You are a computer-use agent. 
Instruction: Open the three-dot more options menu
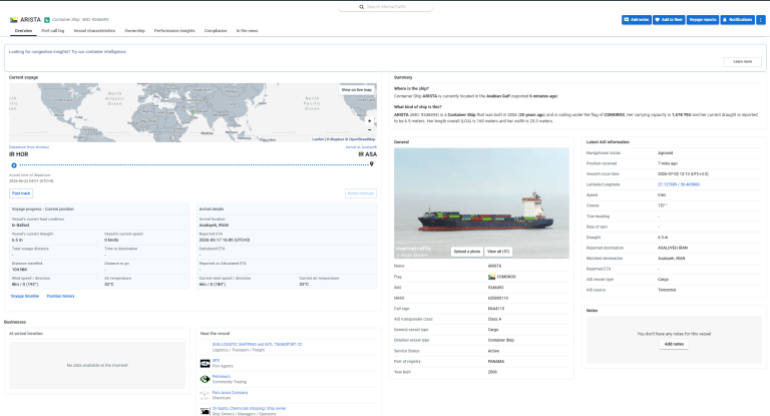761,20
